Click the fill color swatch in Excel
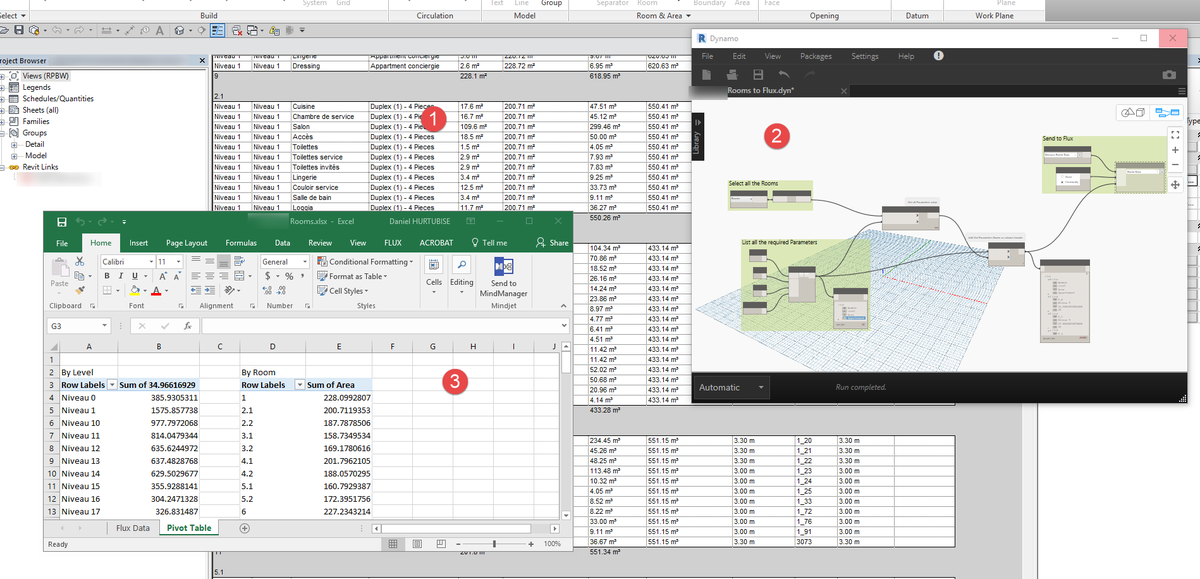The height and width of the screenshot is (579, 1200). click(133, 291)
